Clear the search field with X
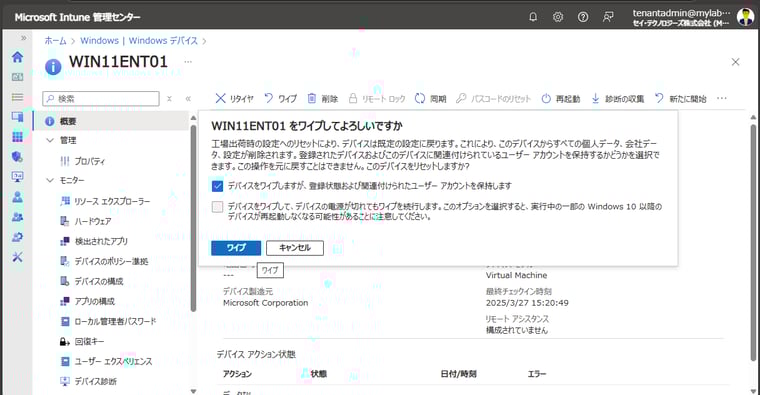Viewport: 760px width, 395px height. coord(169,98)
